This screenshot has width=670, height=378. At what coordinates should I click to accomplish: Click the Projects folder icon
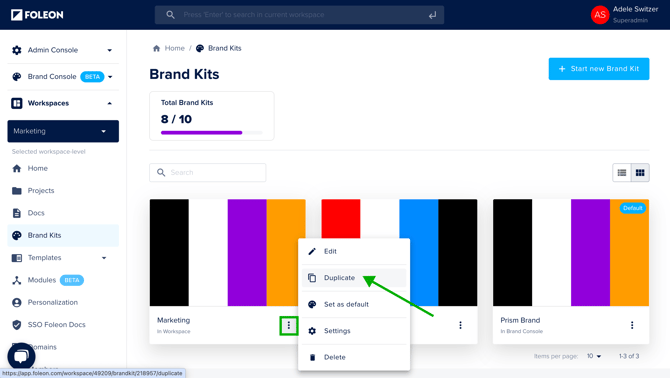coord(17,190)
